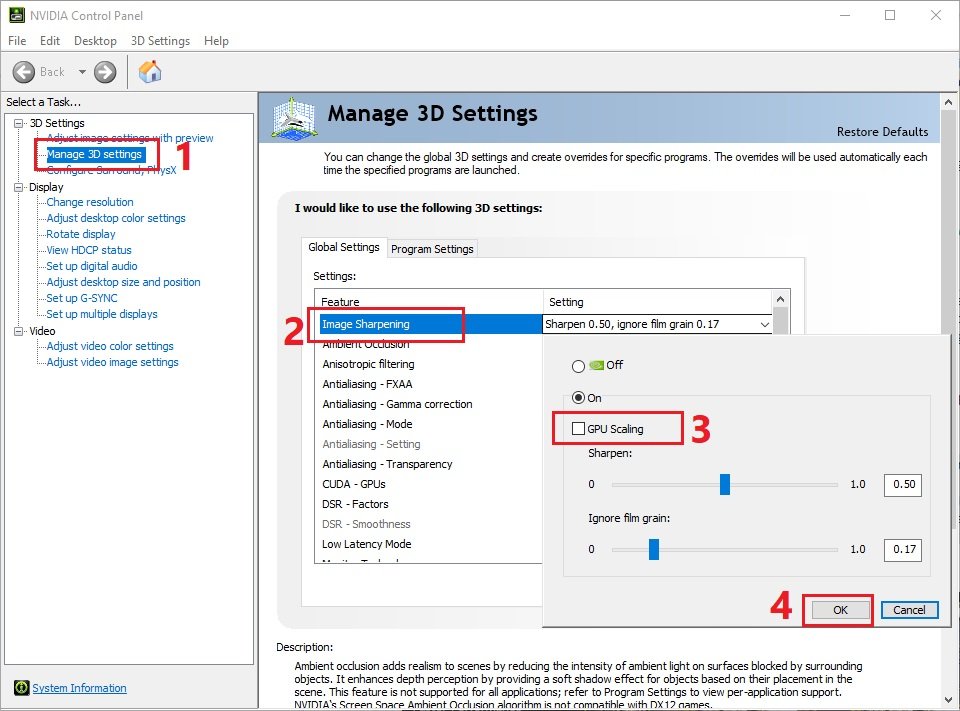Click the Ignore film grain slider handle
Image resolution: width=960 pixels, height=711 pixels.
654,549
